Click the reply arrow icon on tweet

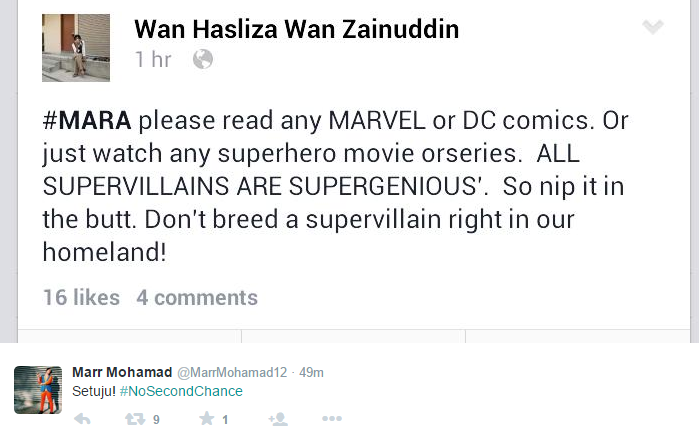(82, 420)
